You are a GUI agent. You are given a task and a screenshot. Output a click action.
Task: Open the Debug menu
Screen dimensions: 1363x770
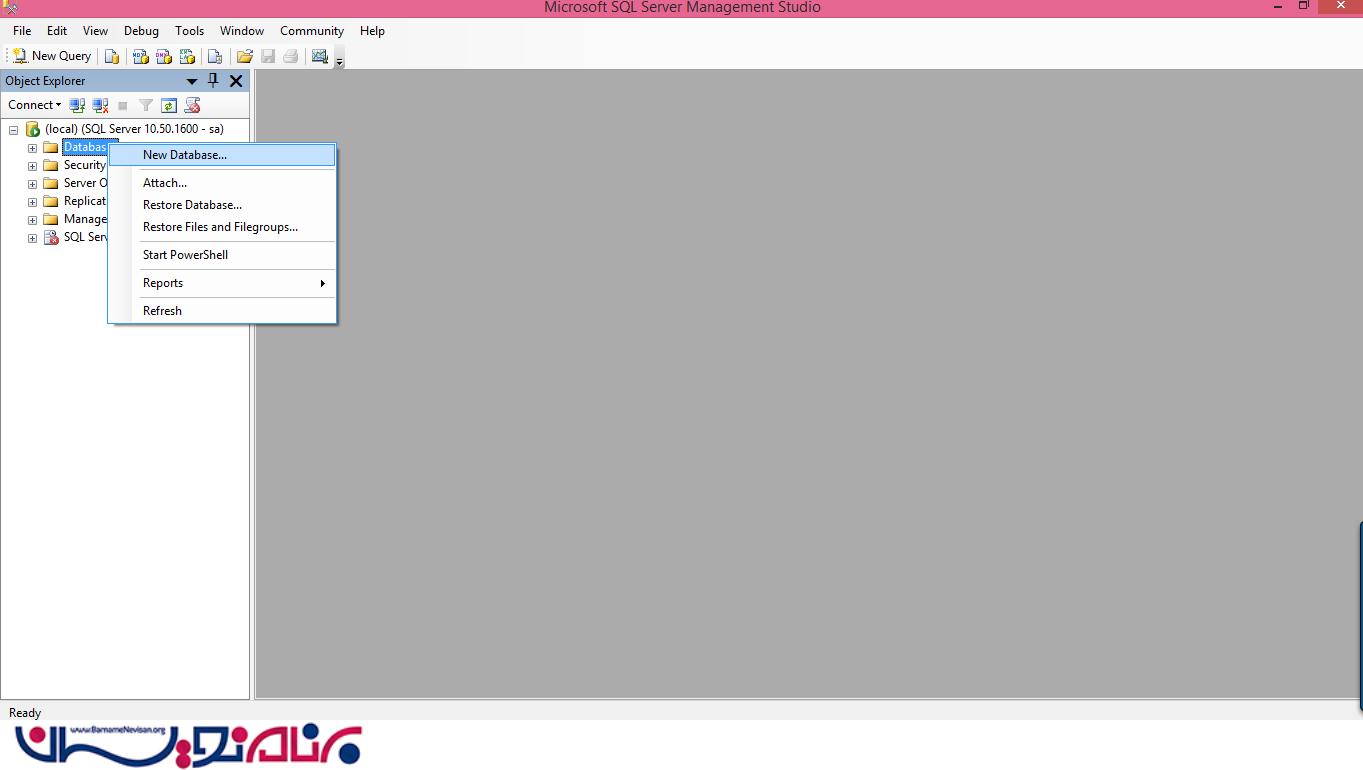[x=141, y=31]
